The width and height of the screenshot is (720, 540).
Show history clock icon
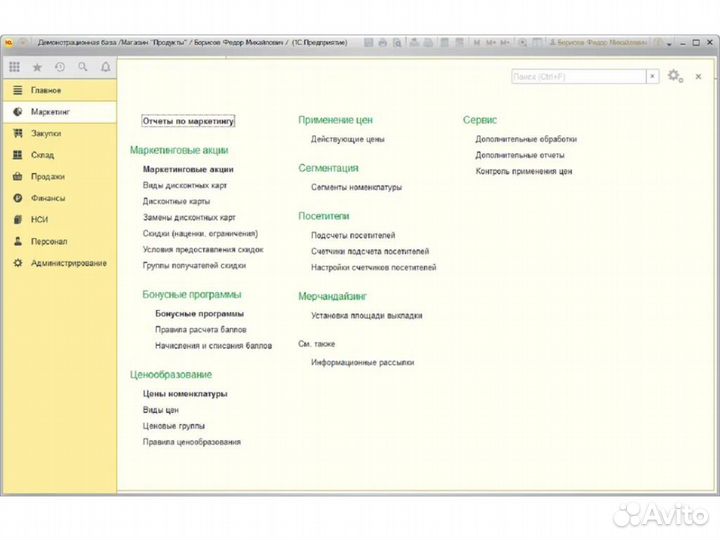60,67
